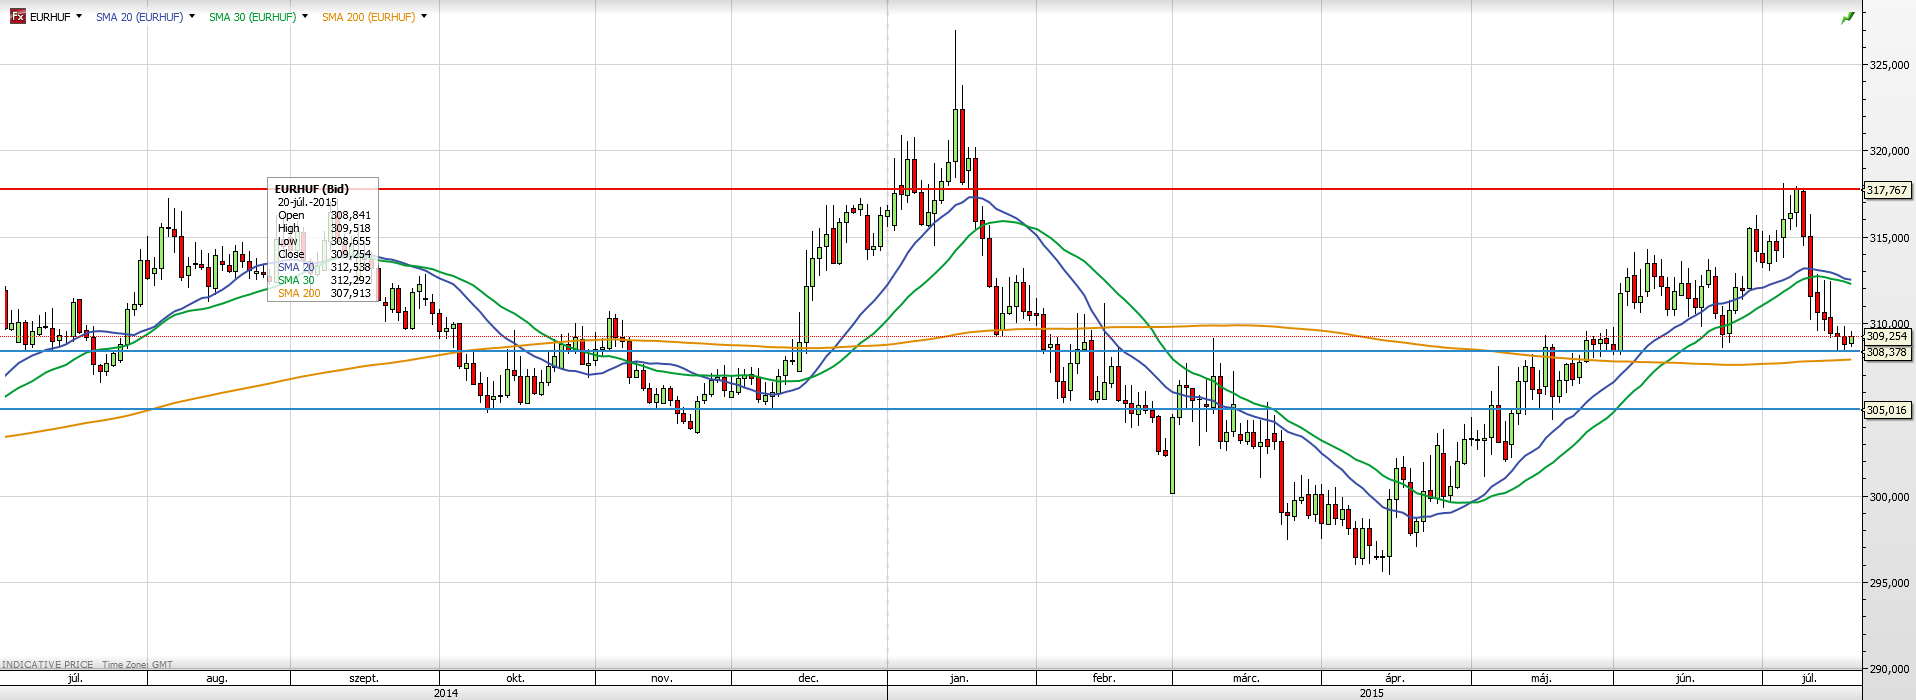1916x700 pixels.
Task: Click the 290,000 price axis label
Action: click(1889, 669)
